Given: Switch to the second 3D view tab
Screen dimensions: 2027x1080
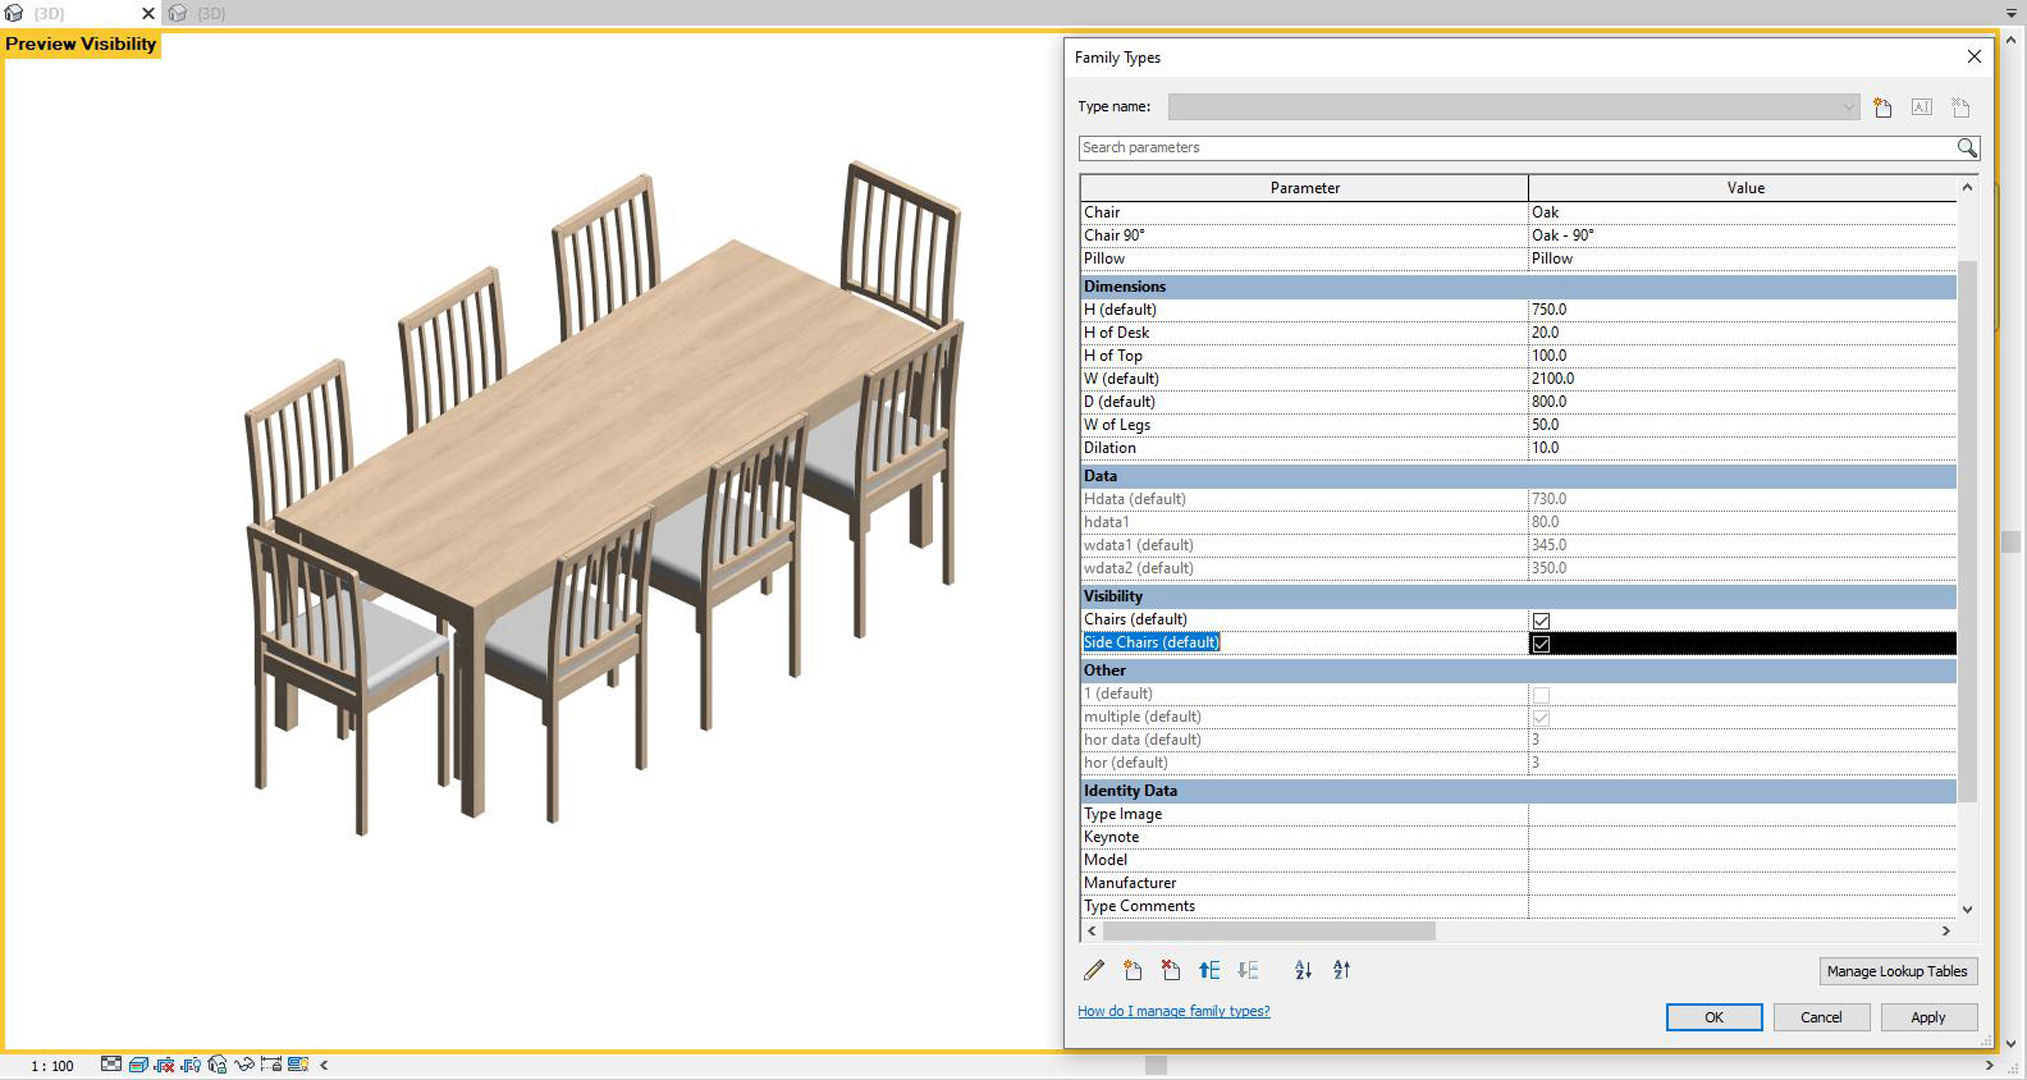Looking at the screenshot, I should (x=206, y=13).
